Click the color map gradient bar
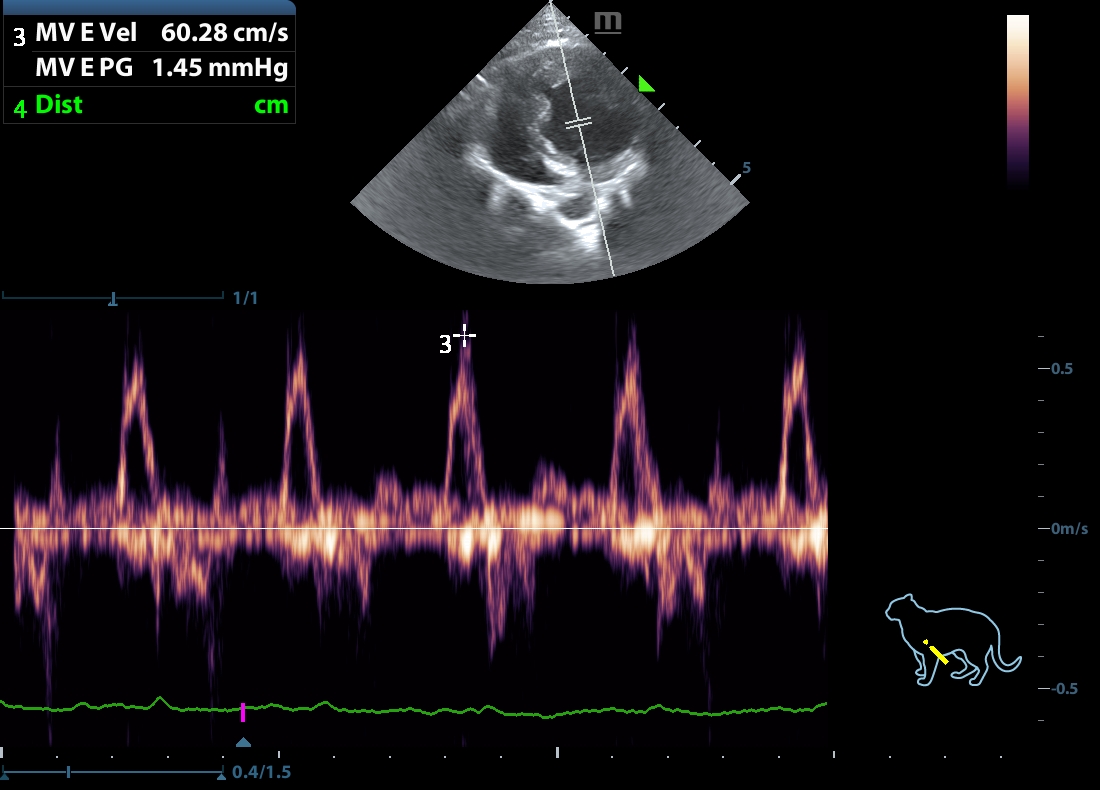Screen dimensions: 1100x790 [x=1017, y=100]
